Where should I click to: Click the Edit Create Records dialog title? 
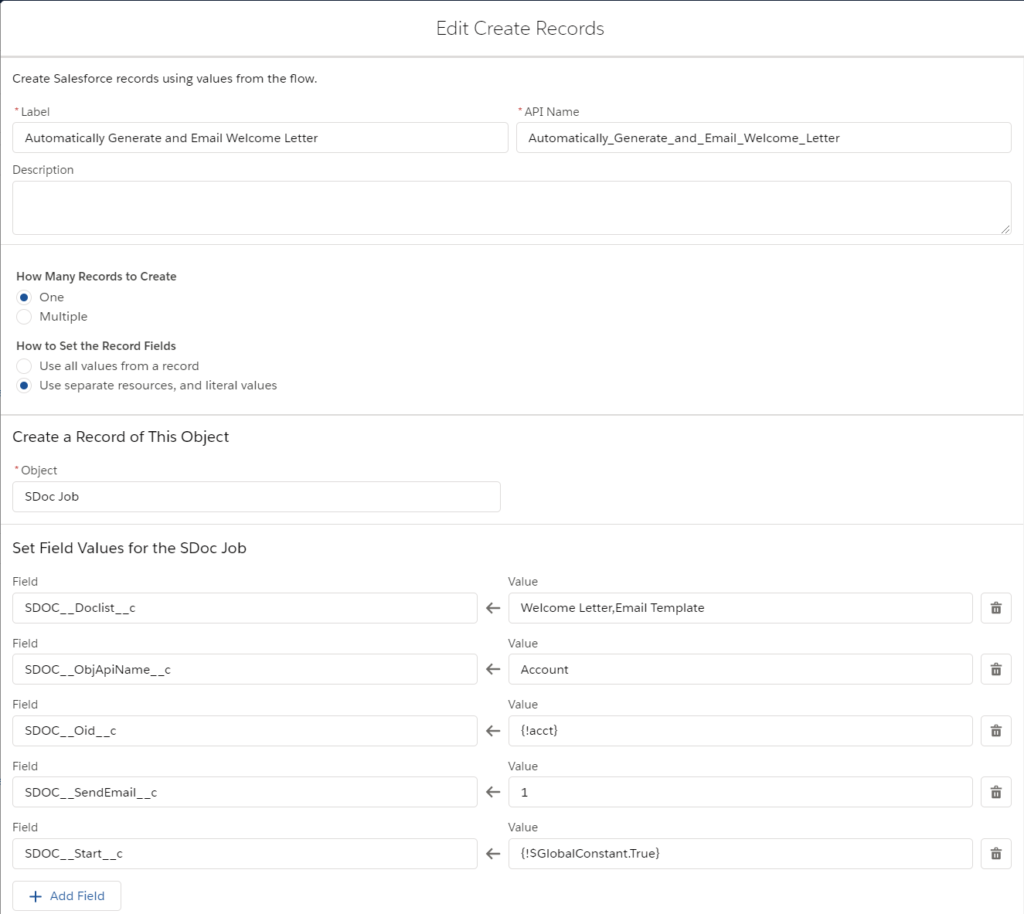pos(518,29)
